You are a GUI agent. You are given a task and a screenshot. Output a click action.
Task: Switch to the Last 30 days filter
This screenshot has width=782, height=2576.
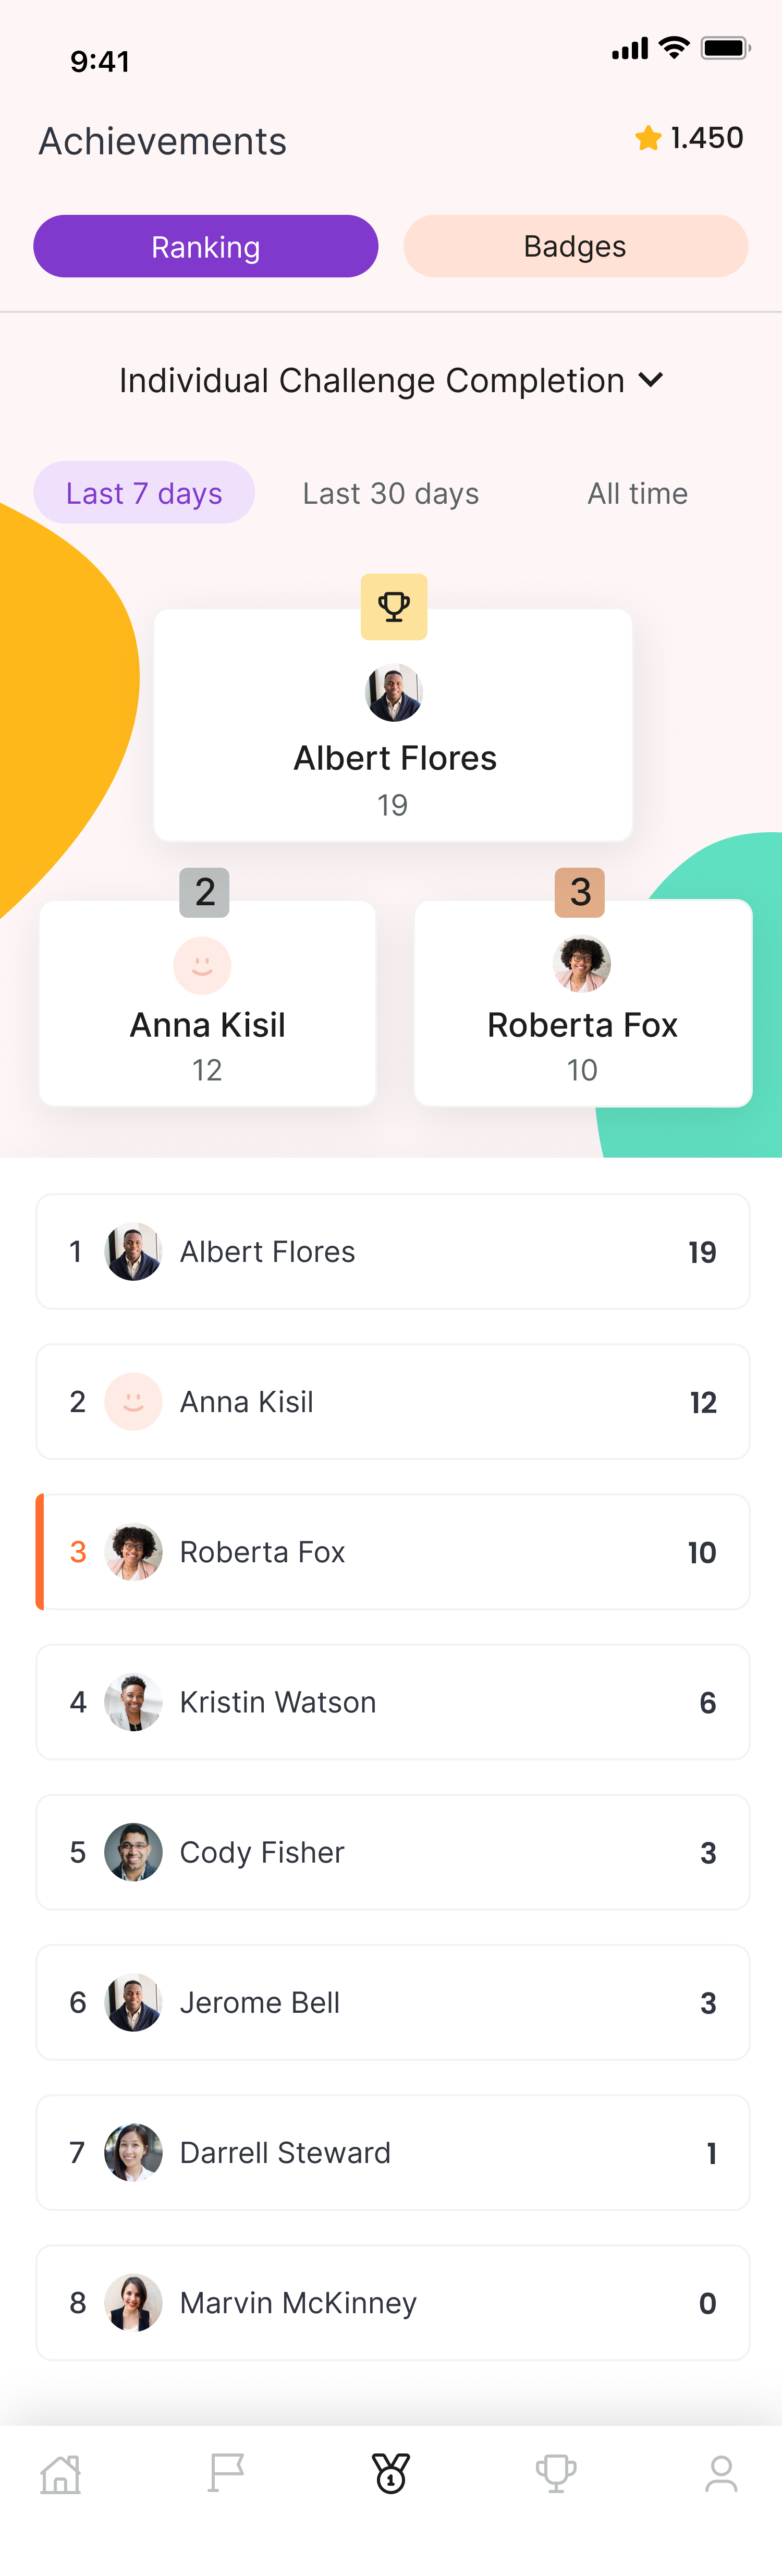coord(390,492)
